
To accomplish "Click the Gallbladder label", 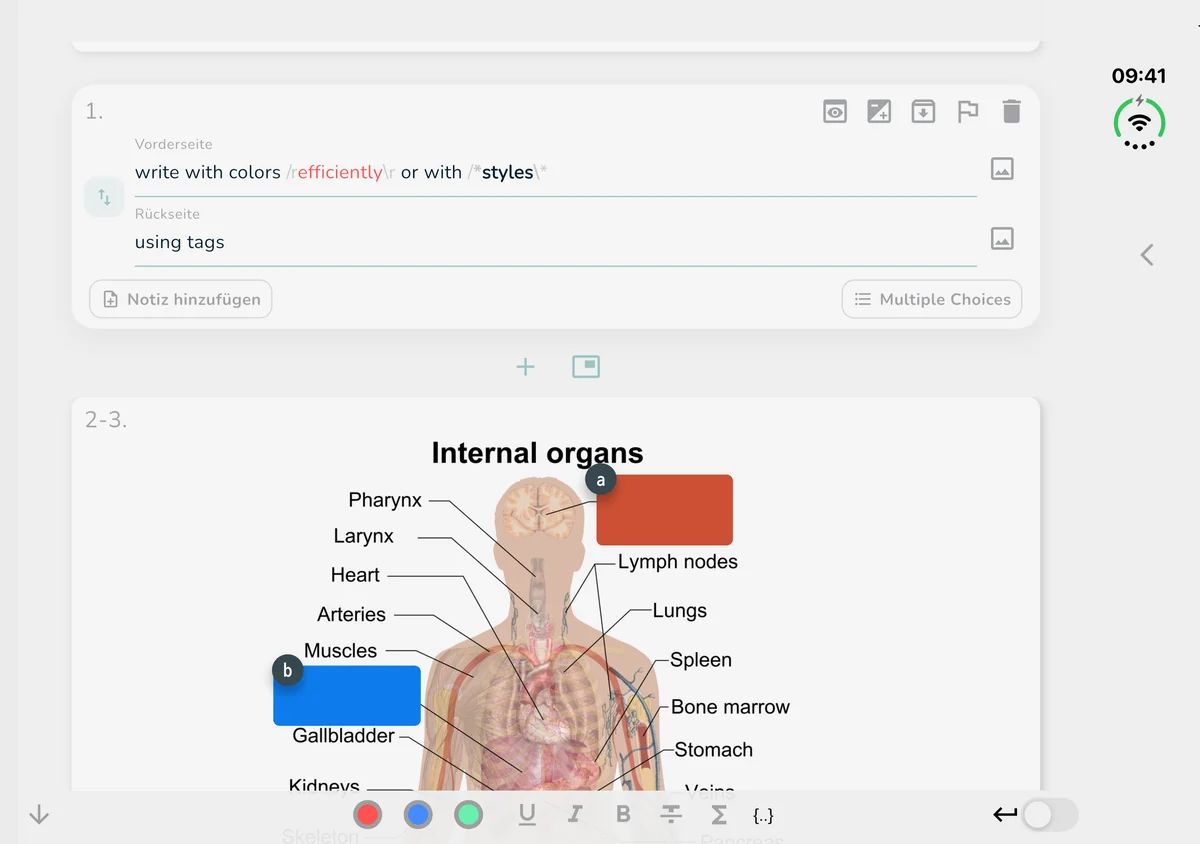I will point(343,736).
